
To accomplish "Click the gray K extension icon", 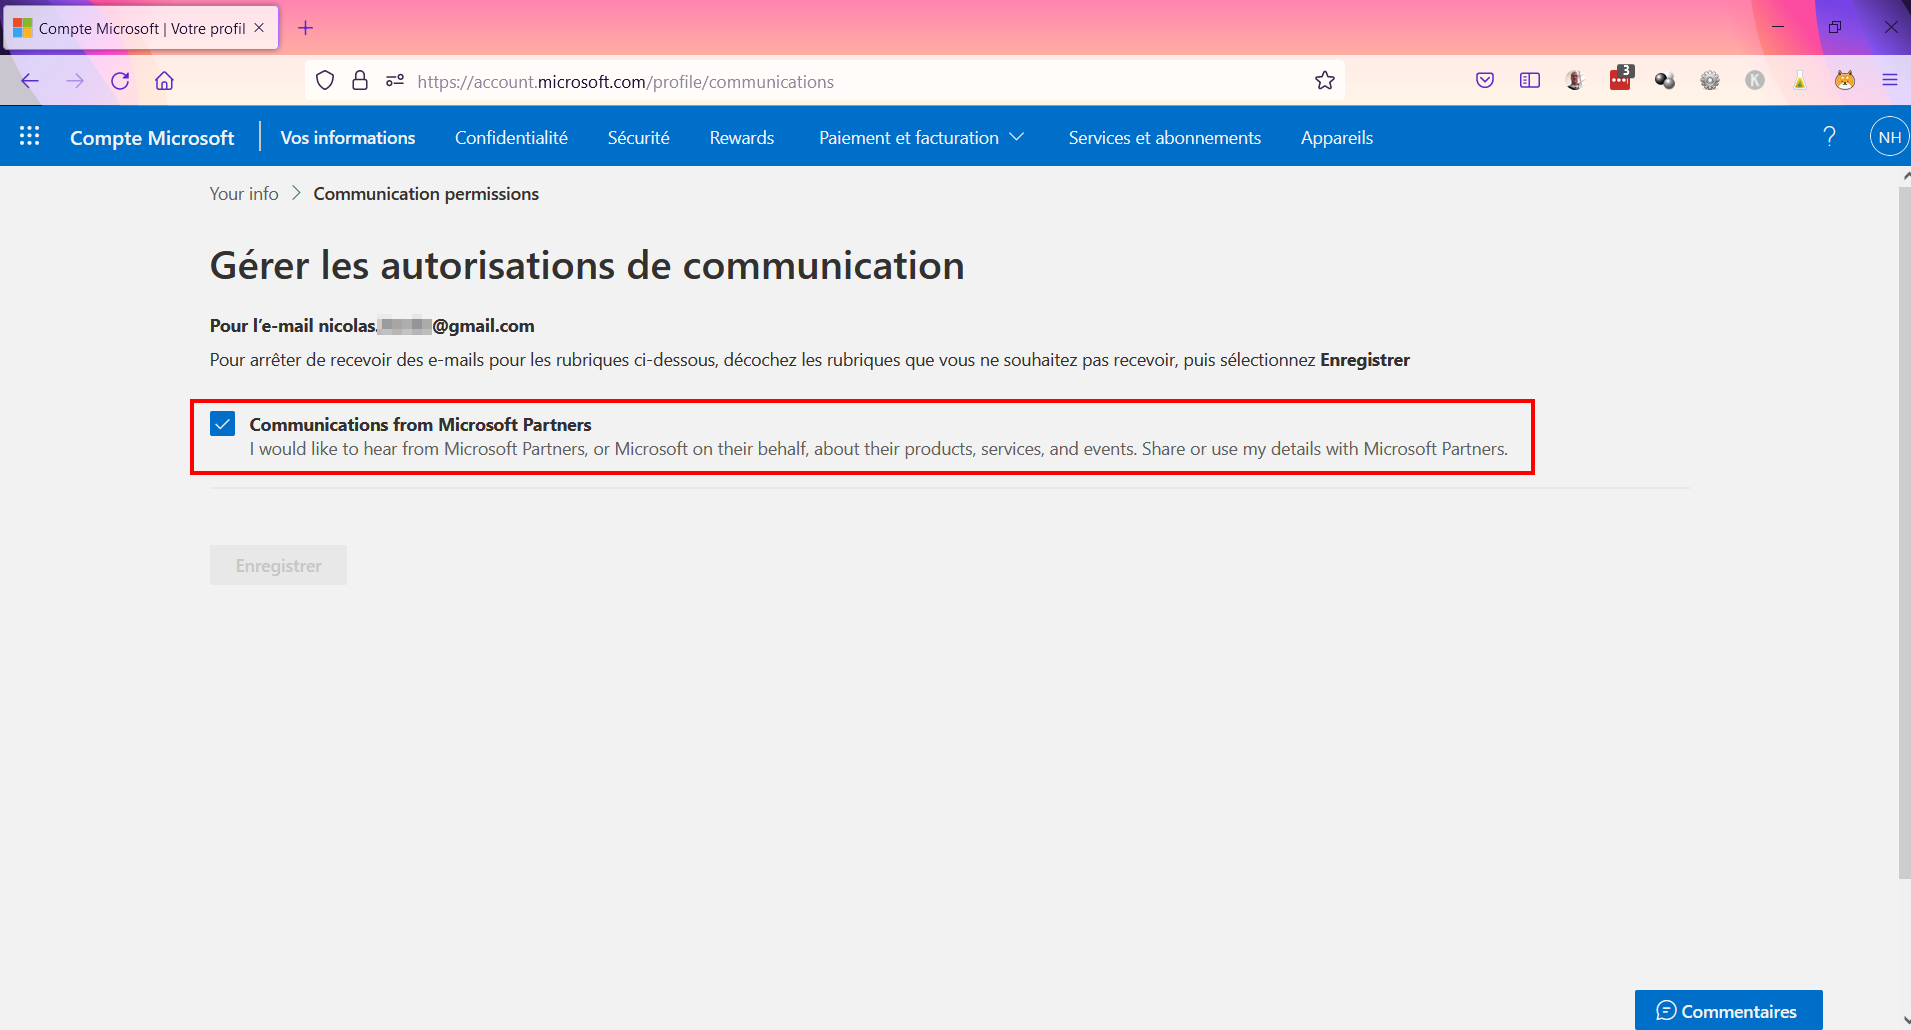I will (1755, 81).
